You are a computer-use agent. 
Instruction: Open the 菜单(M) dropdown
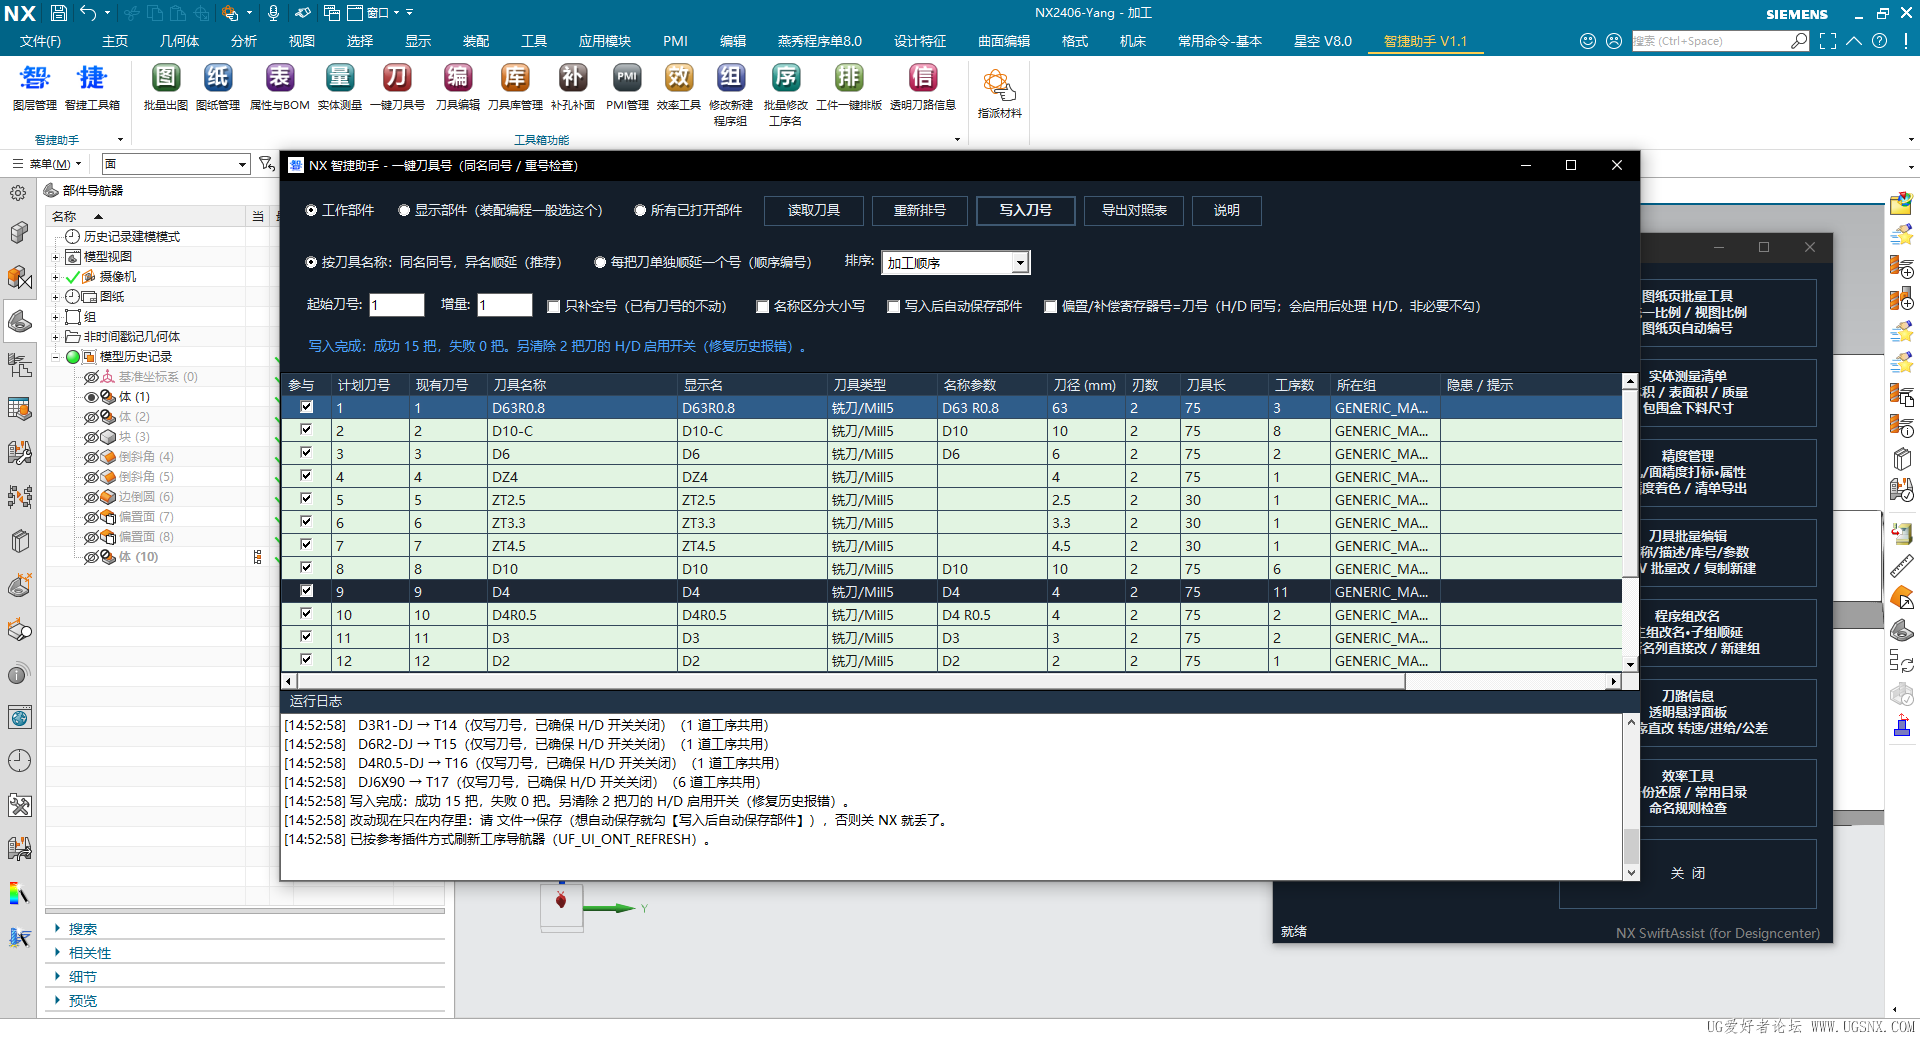click(49, 164)
